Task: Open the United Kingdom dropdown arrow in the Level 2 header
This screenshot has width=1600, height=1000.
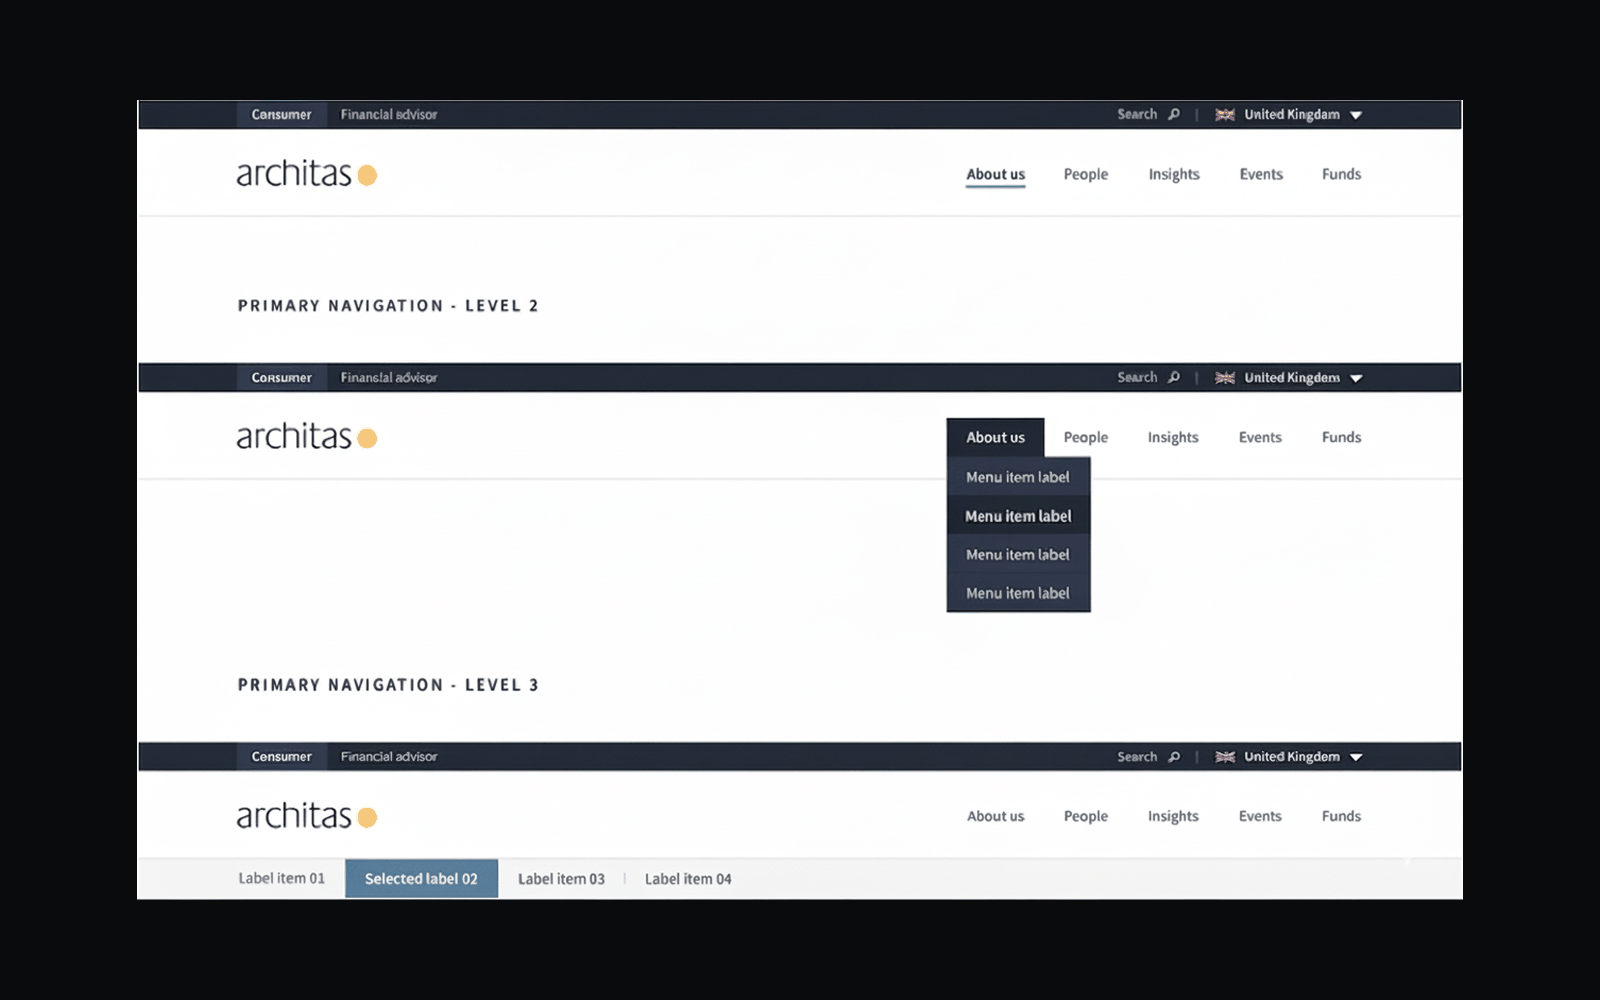Action: pyautogui.click(x=1356, y=378)
